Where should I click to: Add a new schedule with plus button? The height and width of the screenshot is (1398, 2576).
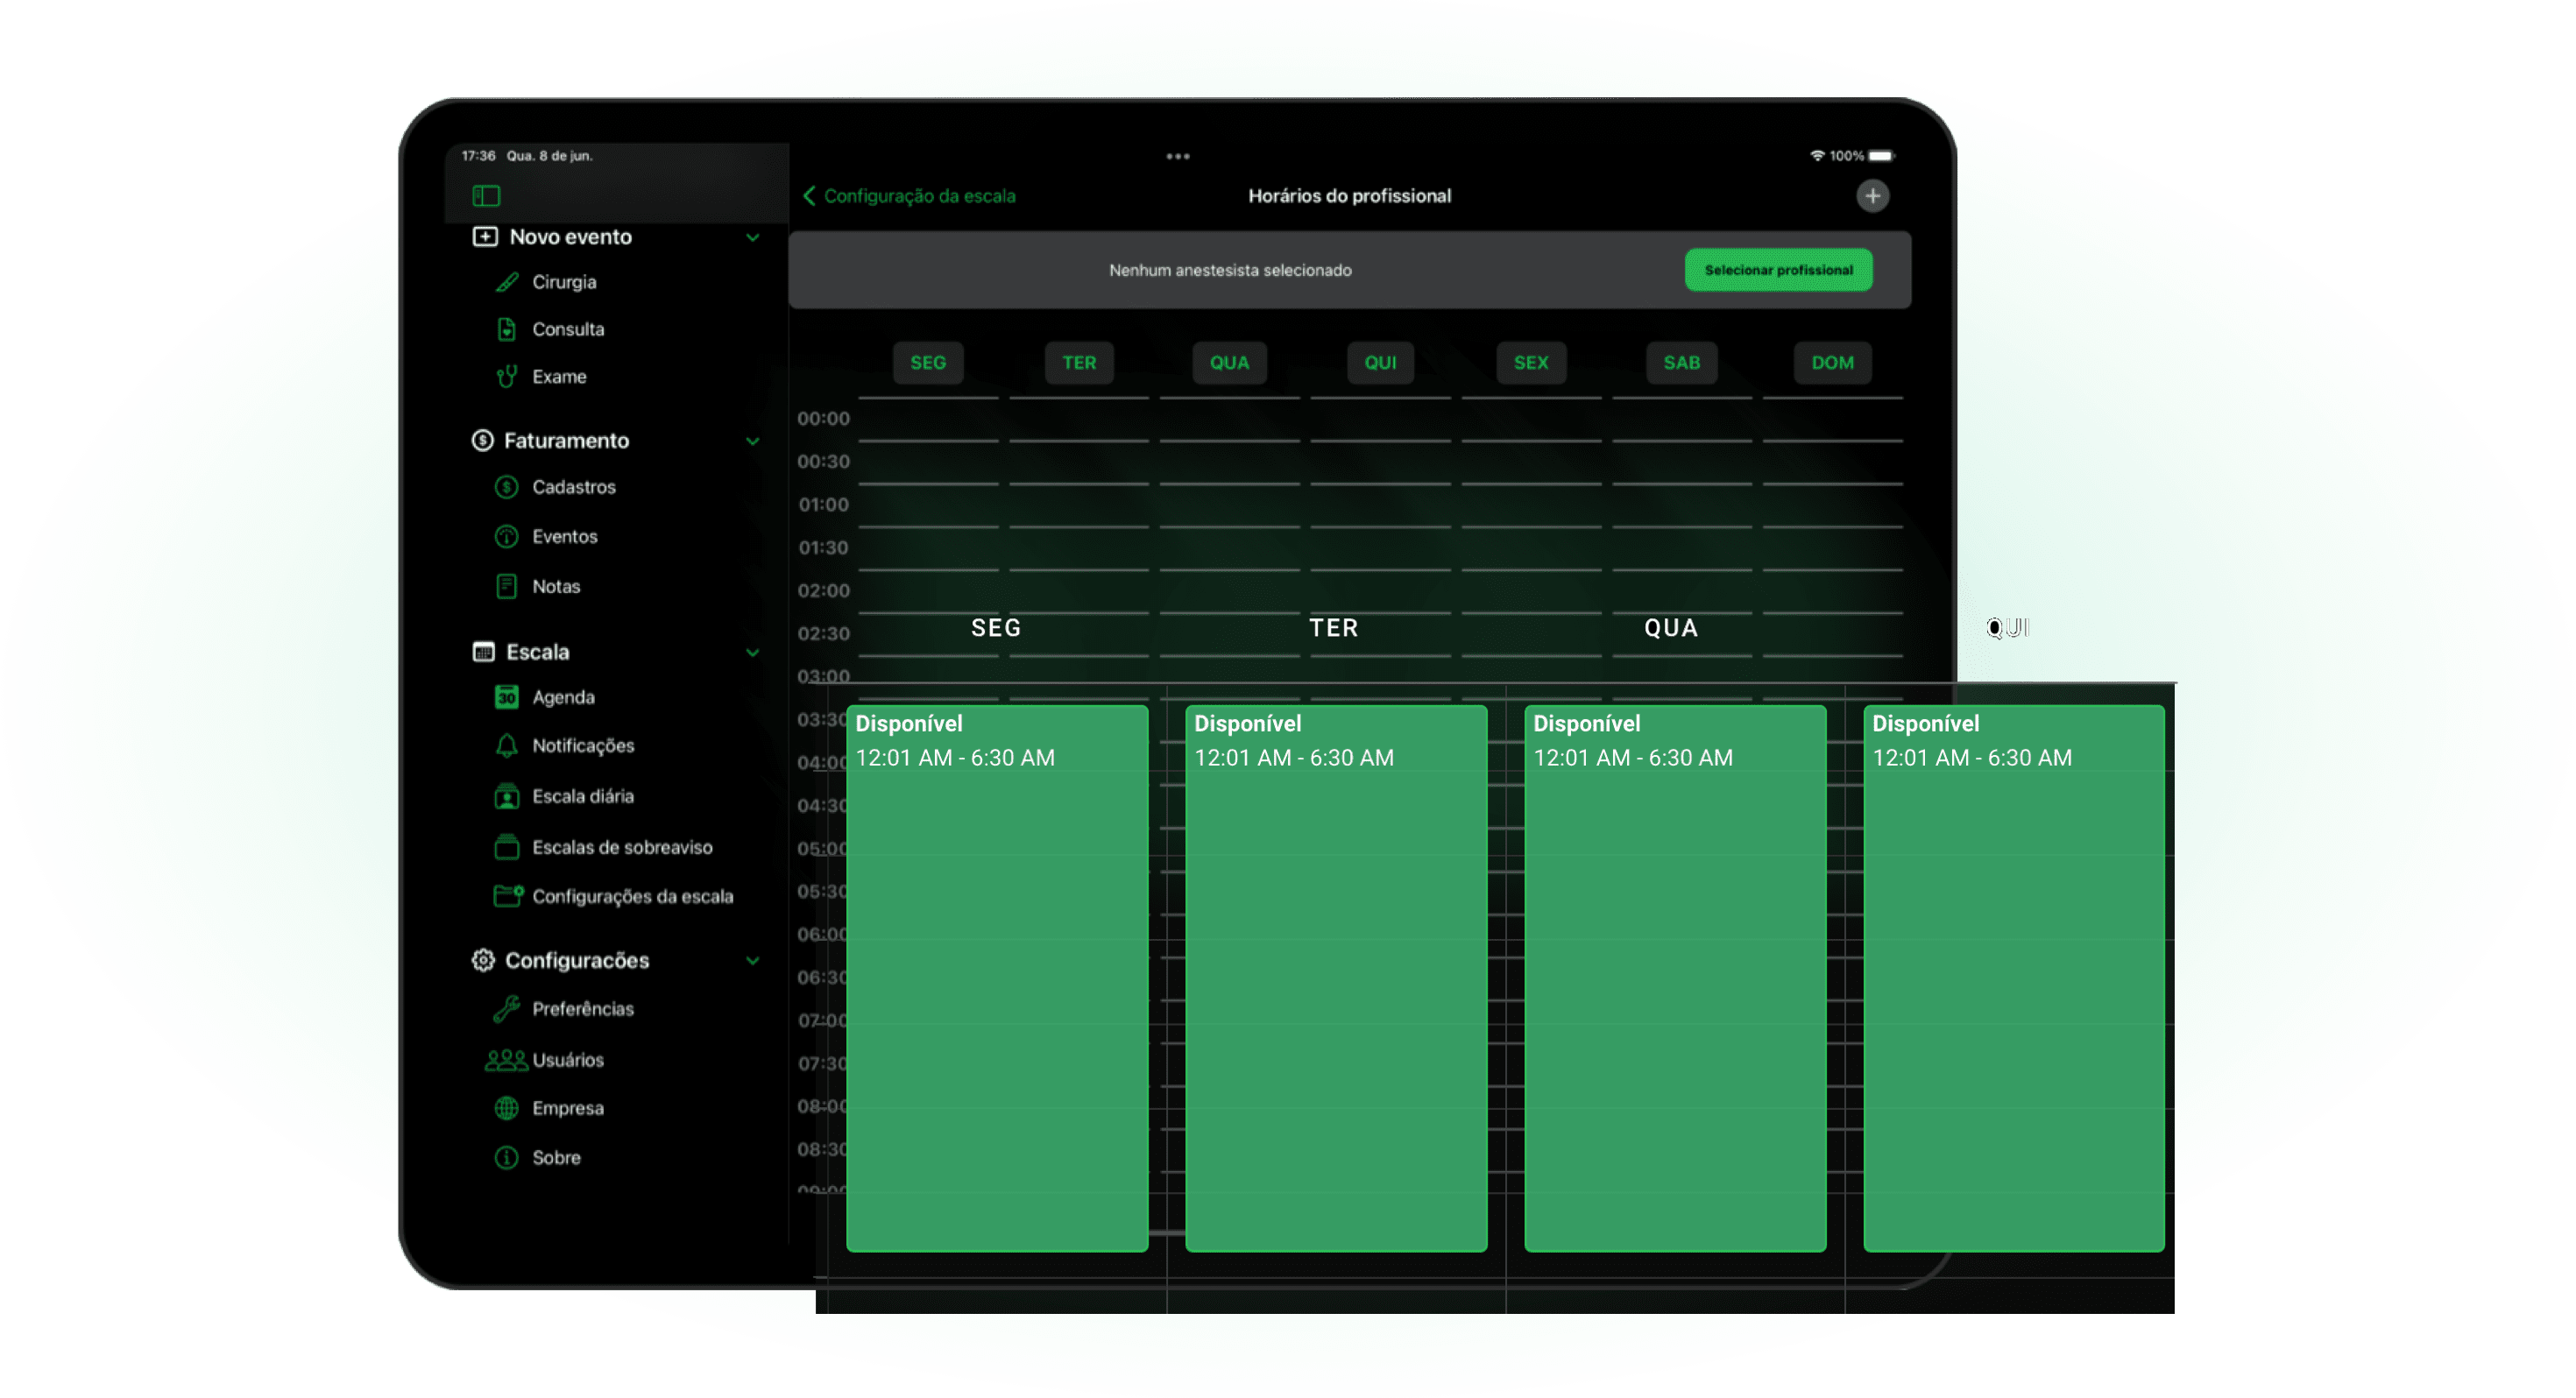[1873, 196]
